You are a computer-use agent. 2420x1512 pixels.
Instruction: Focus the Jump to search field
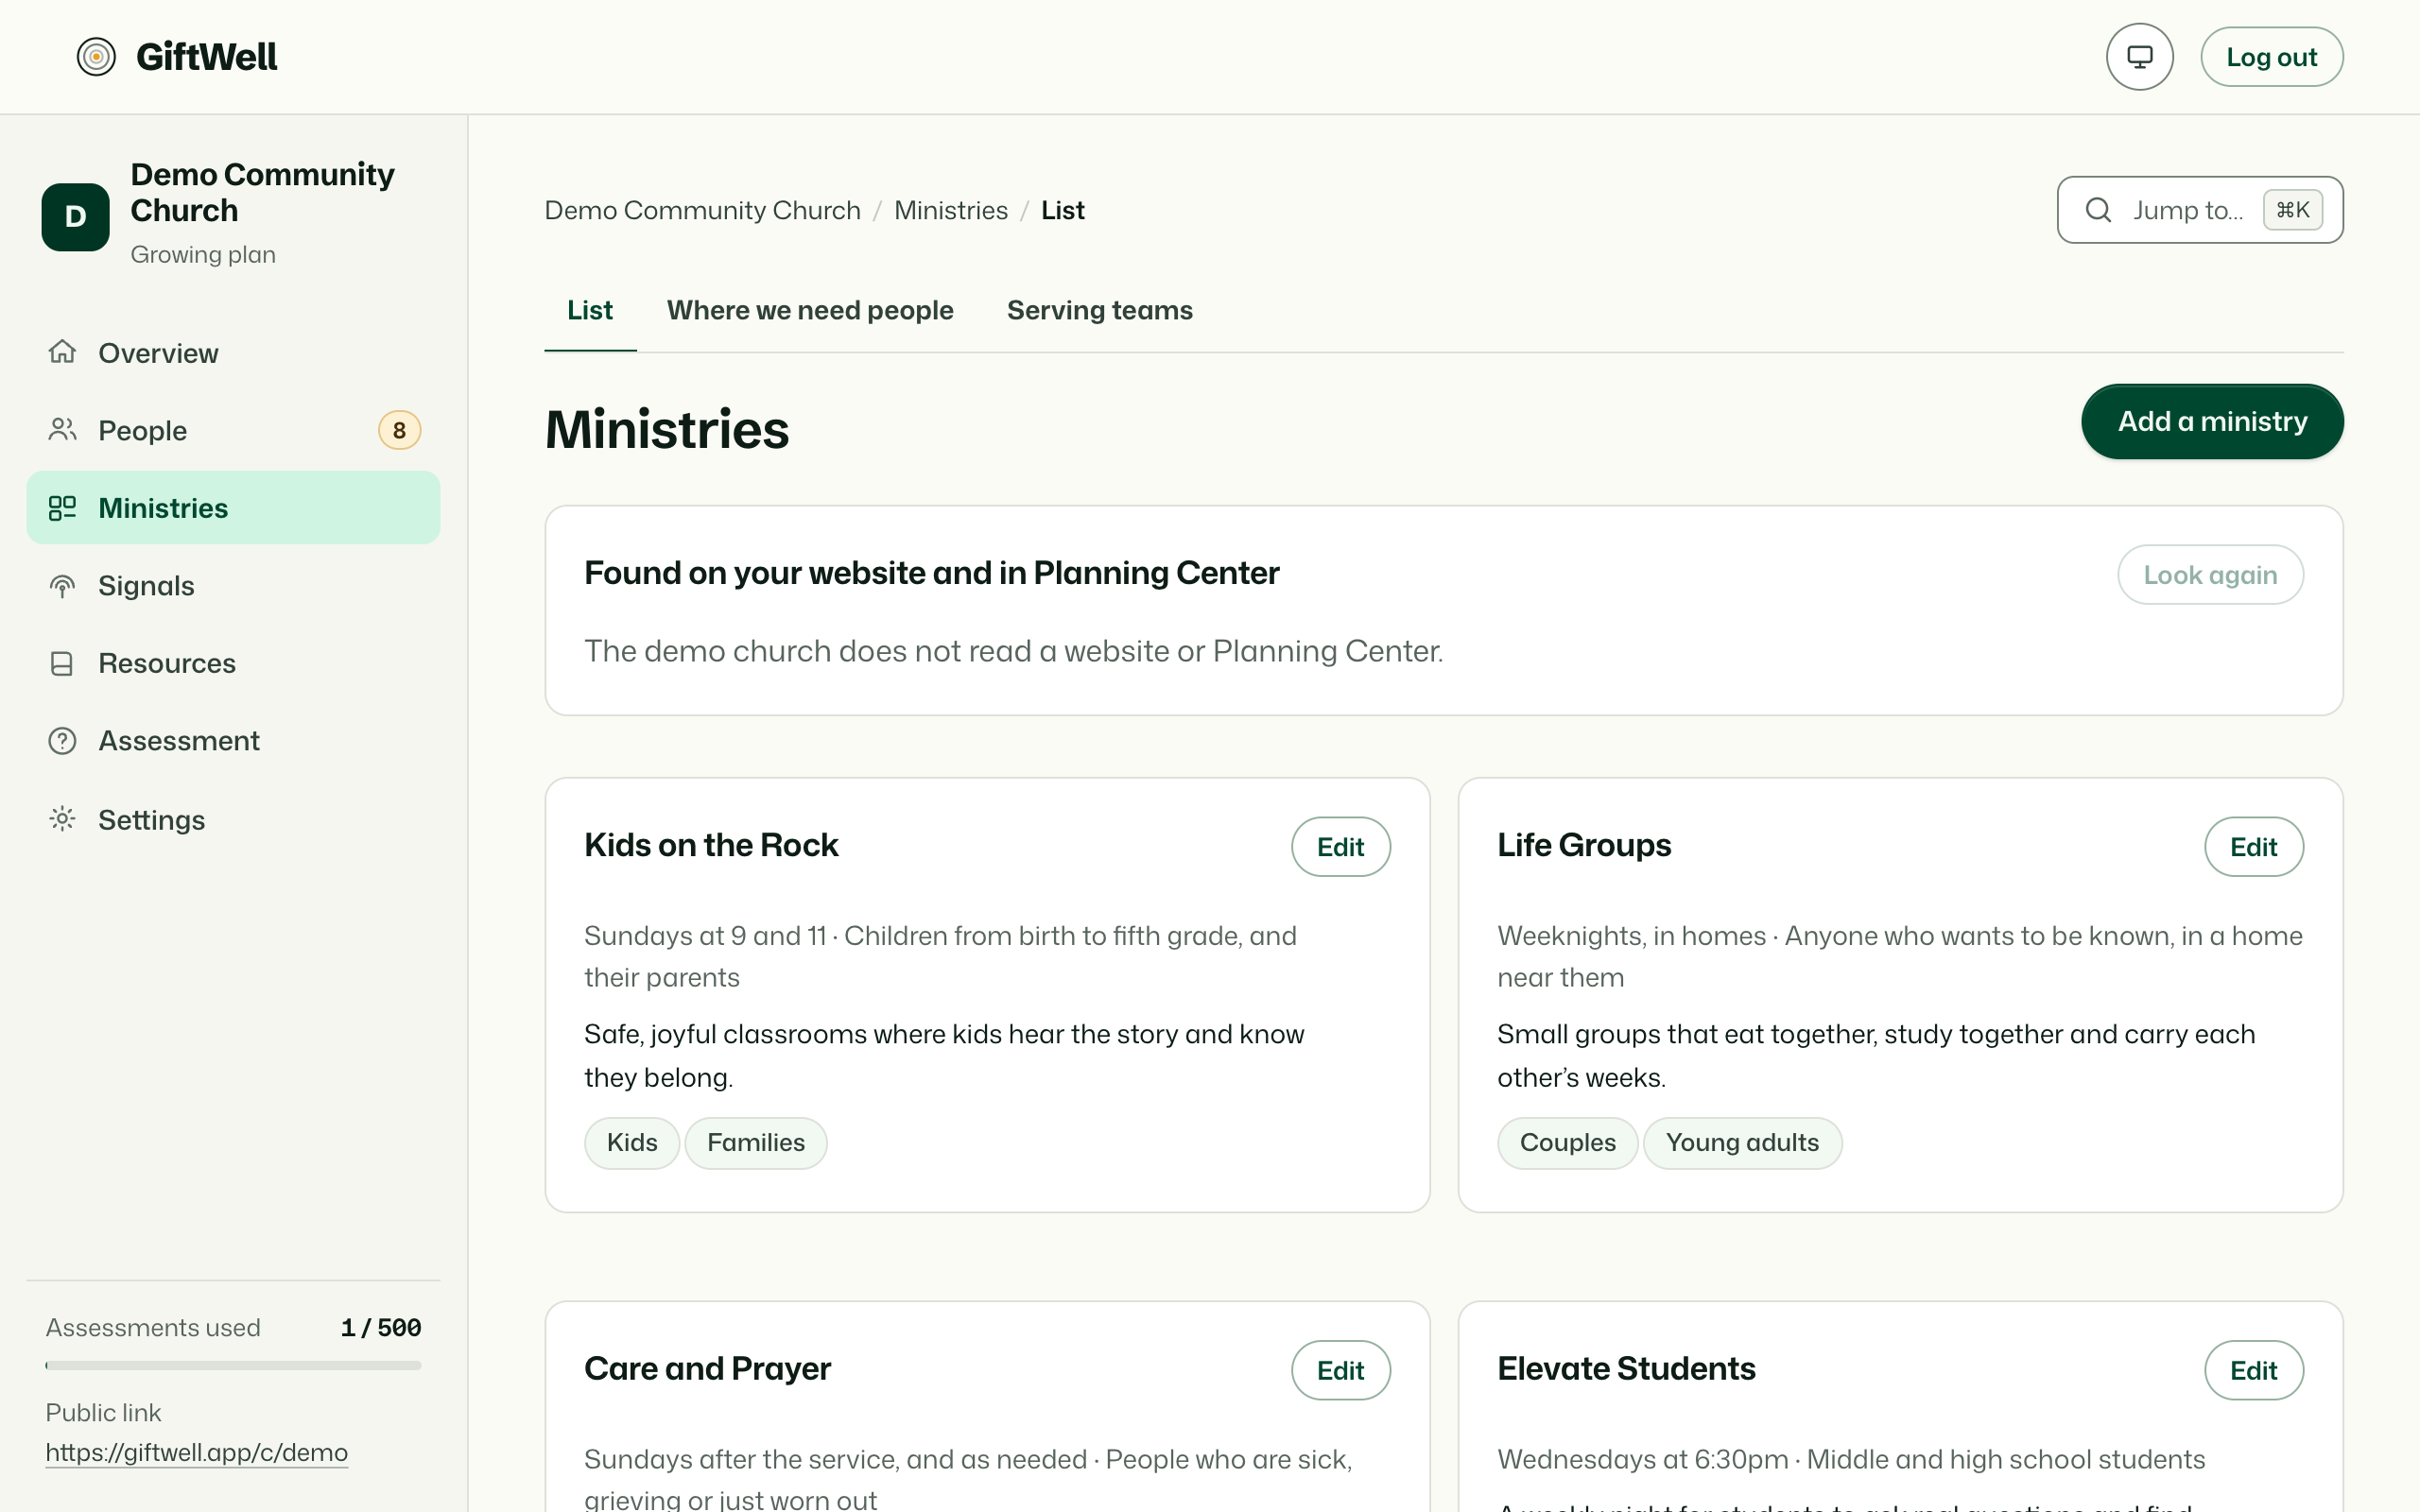point(2200,210)
